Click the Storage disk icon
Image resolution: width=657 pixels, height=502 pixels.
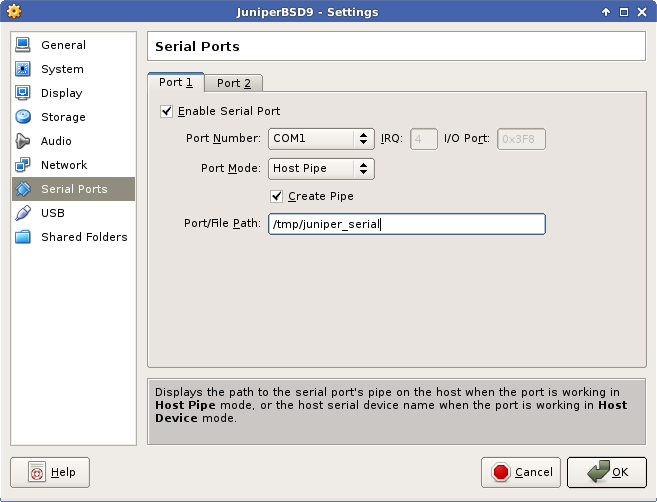[x=23, y=116]
